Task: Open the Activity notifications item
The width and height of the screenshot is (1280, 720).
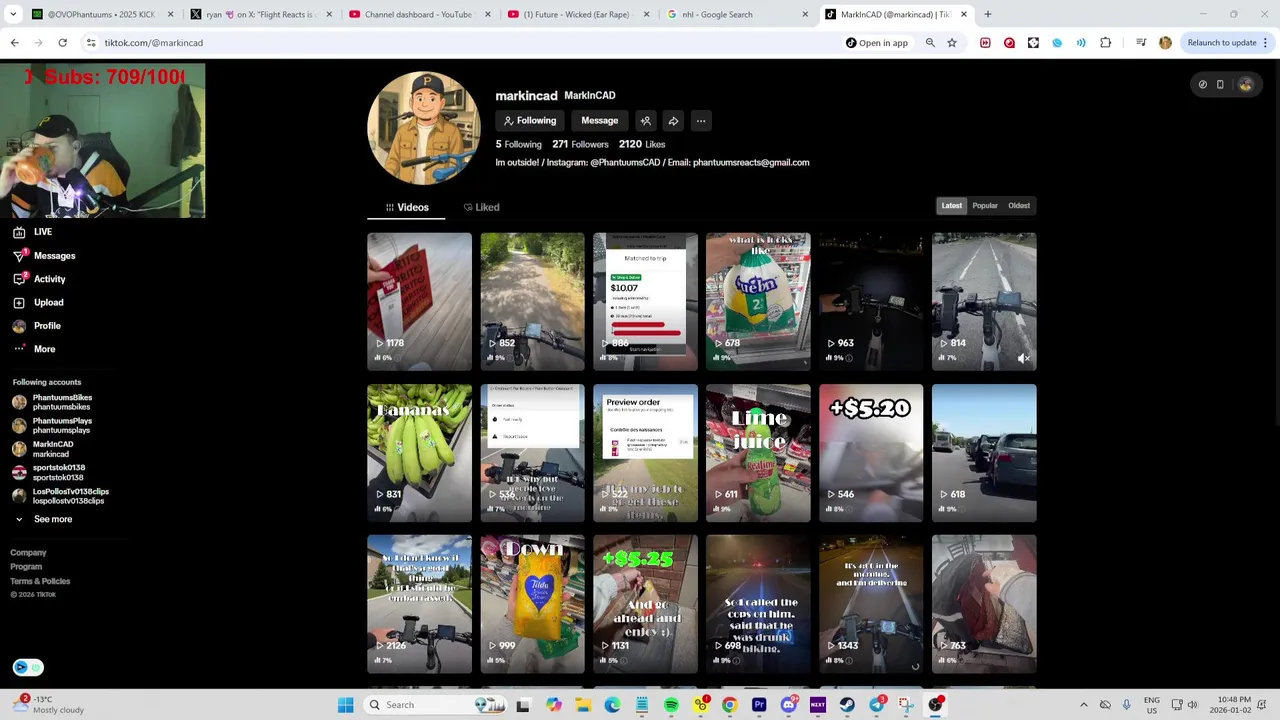Action: point(39,279)
